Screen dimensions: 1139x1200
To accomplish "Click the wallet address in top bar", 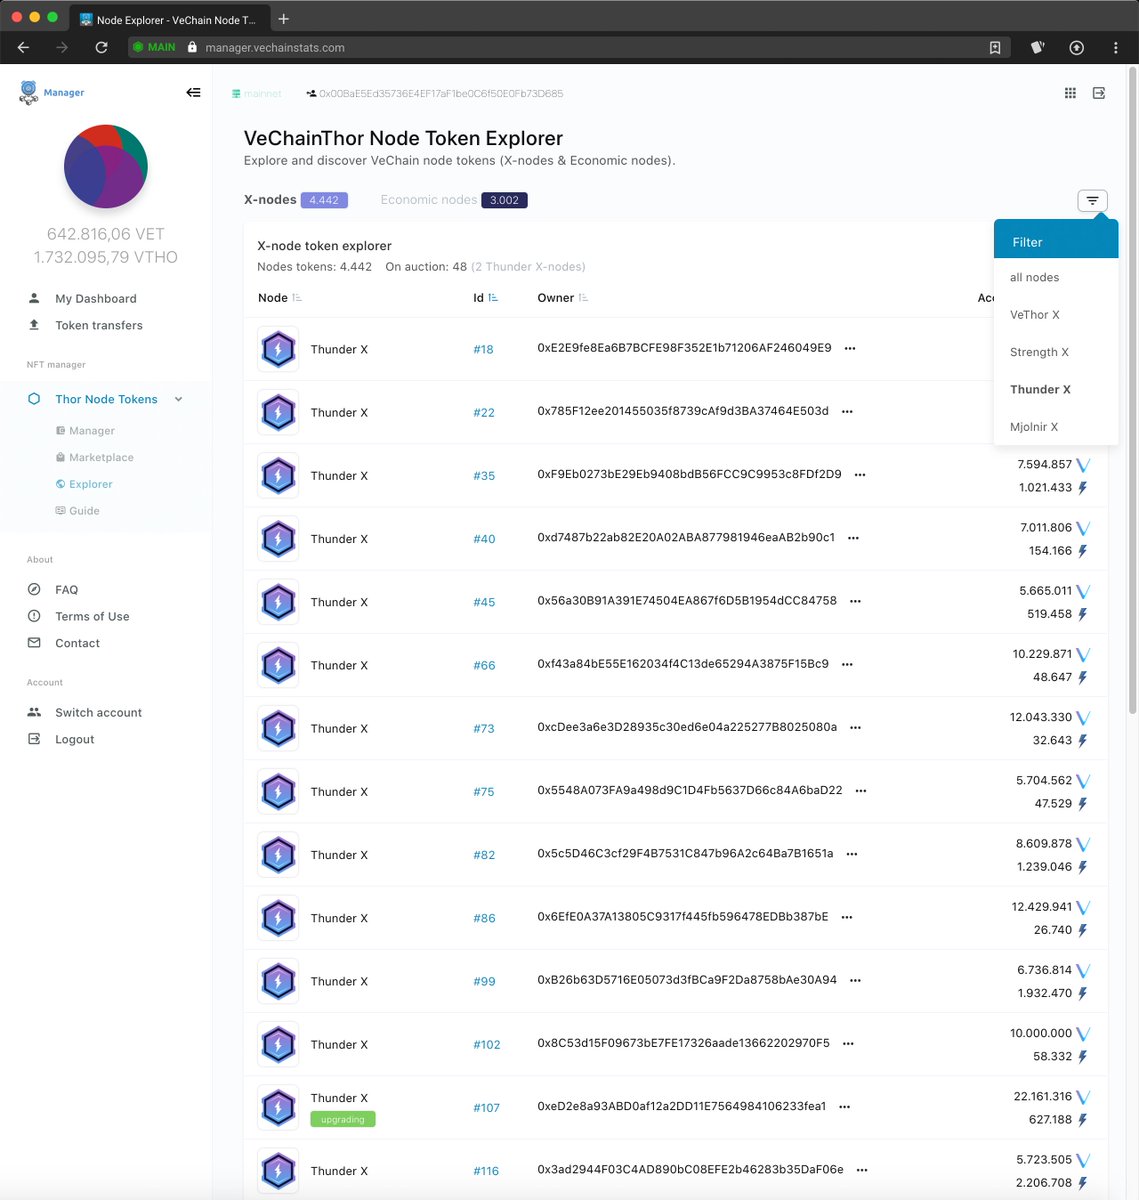I will pos(441,93).
